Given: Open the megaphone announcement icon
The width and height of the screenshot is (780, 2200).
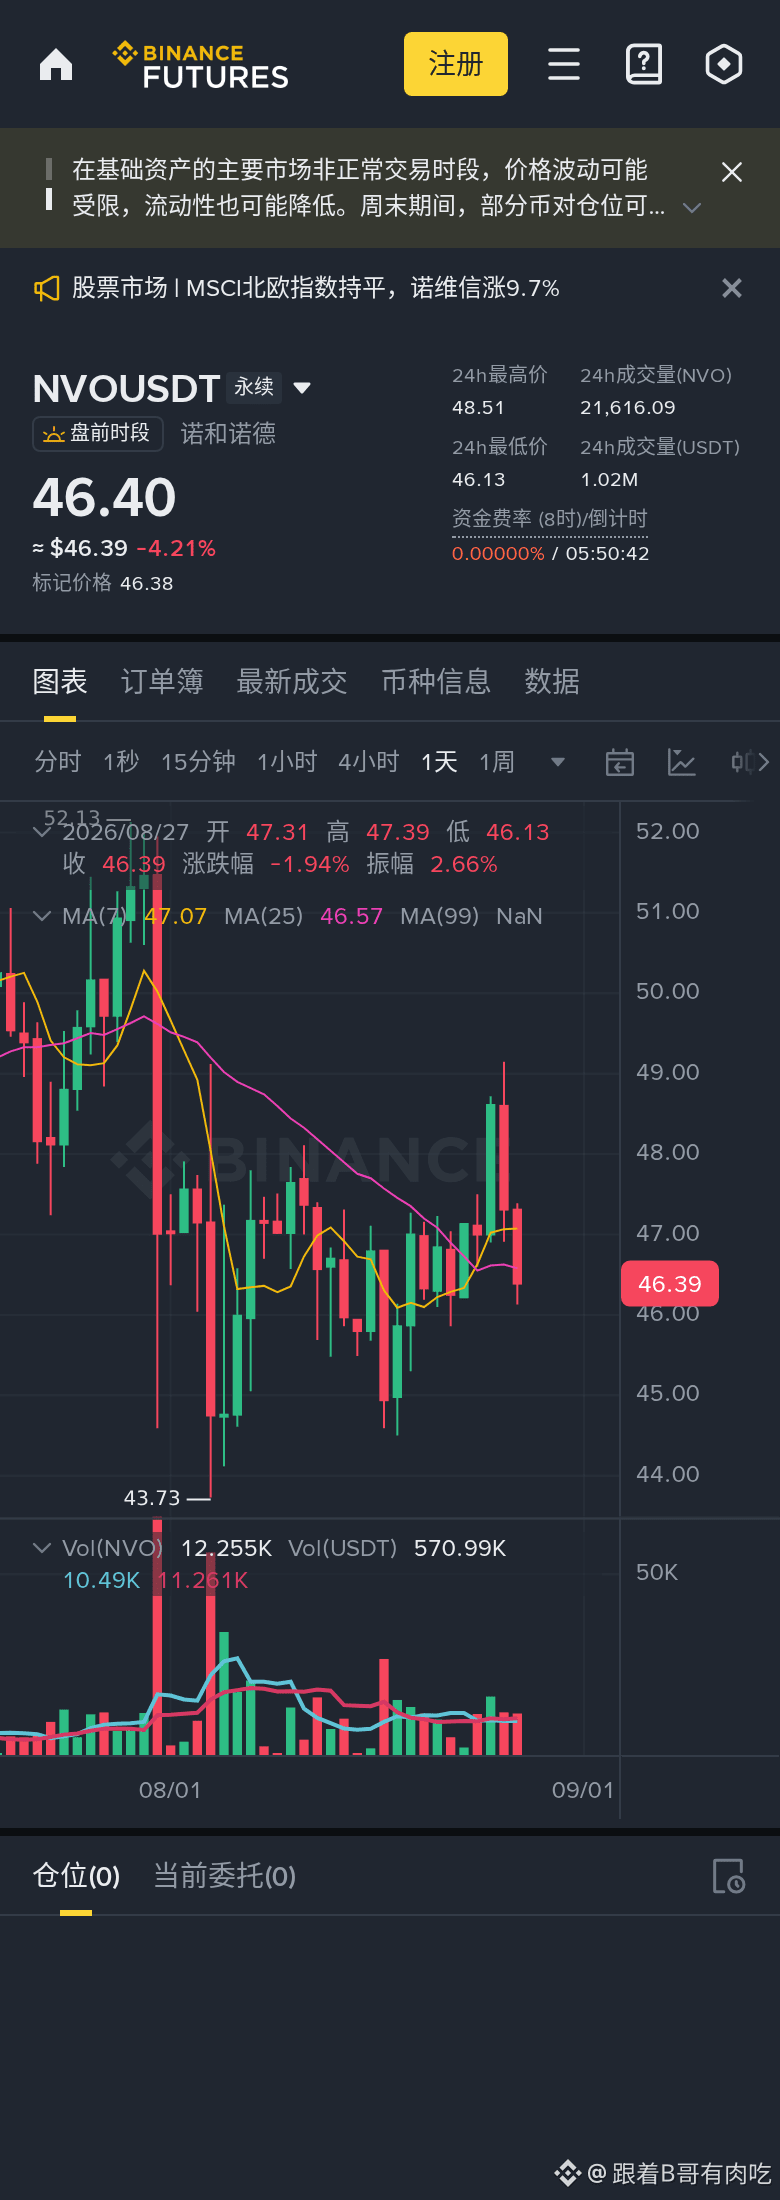Looking at the screenshot, I should coord(47,289).
